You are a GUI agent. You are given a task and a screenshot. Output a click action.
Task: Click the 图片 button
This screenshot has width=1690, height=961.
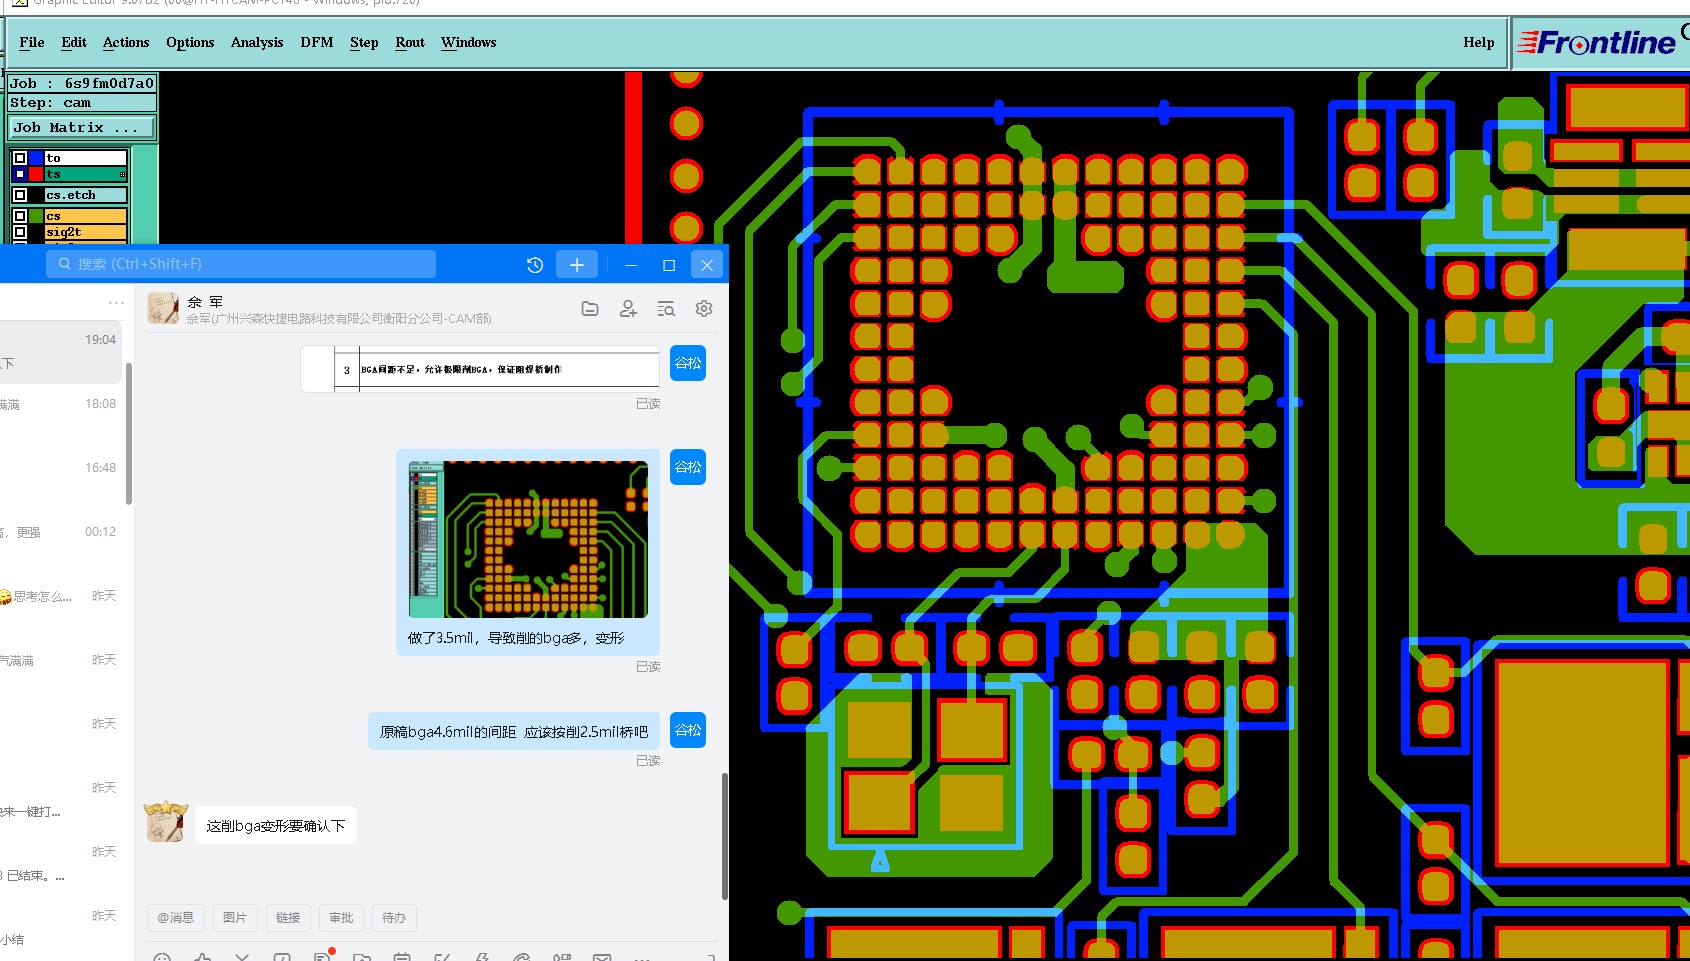pos(235,917)
